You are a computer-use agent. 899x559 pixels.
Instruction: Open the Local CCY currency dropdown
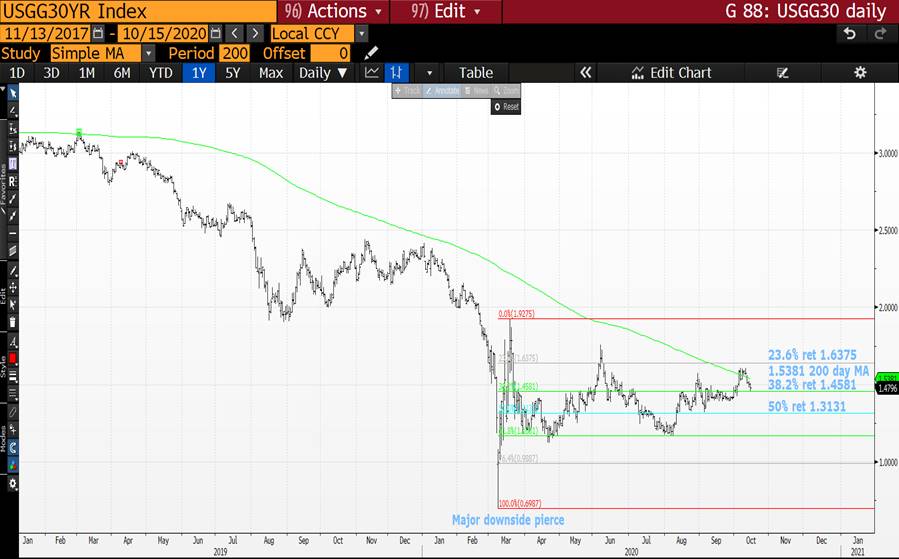[361, 33]
